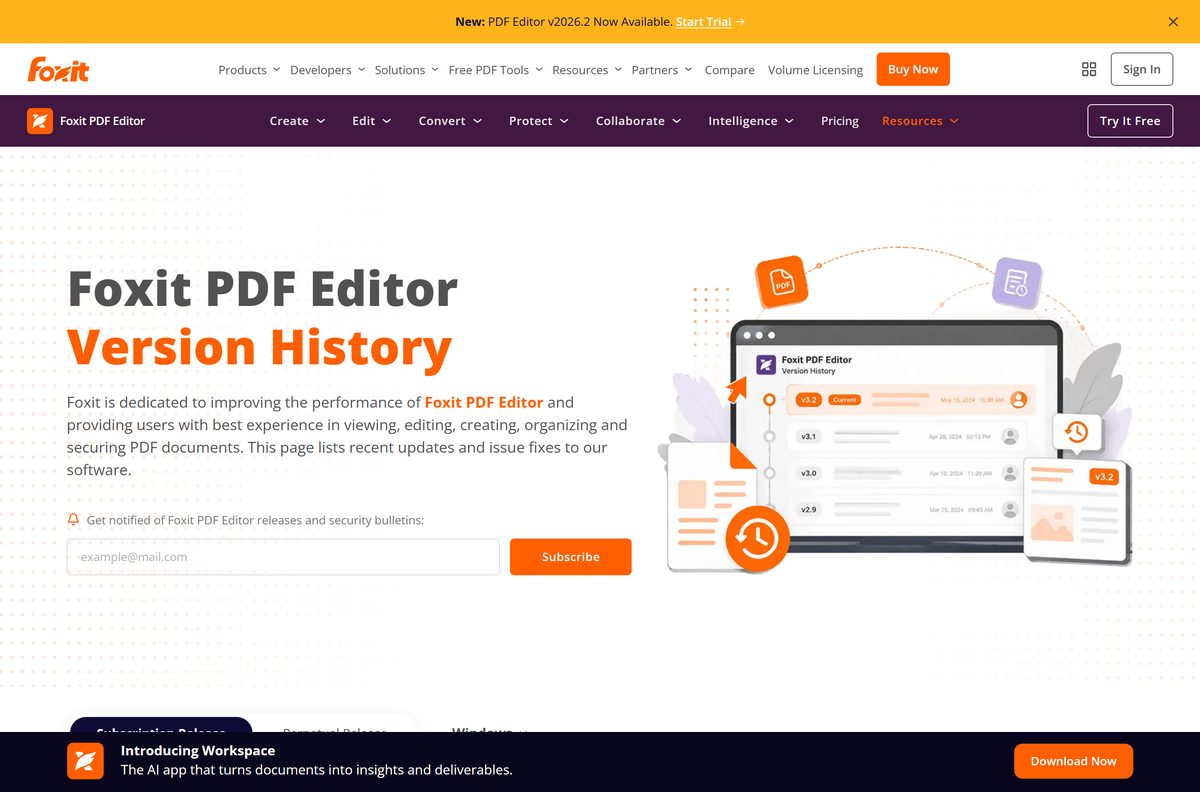Click the "Introducing Workspace" banner title
This screenshot has width=1200, height=792.
pyautogui.click(x=198, y=751)
